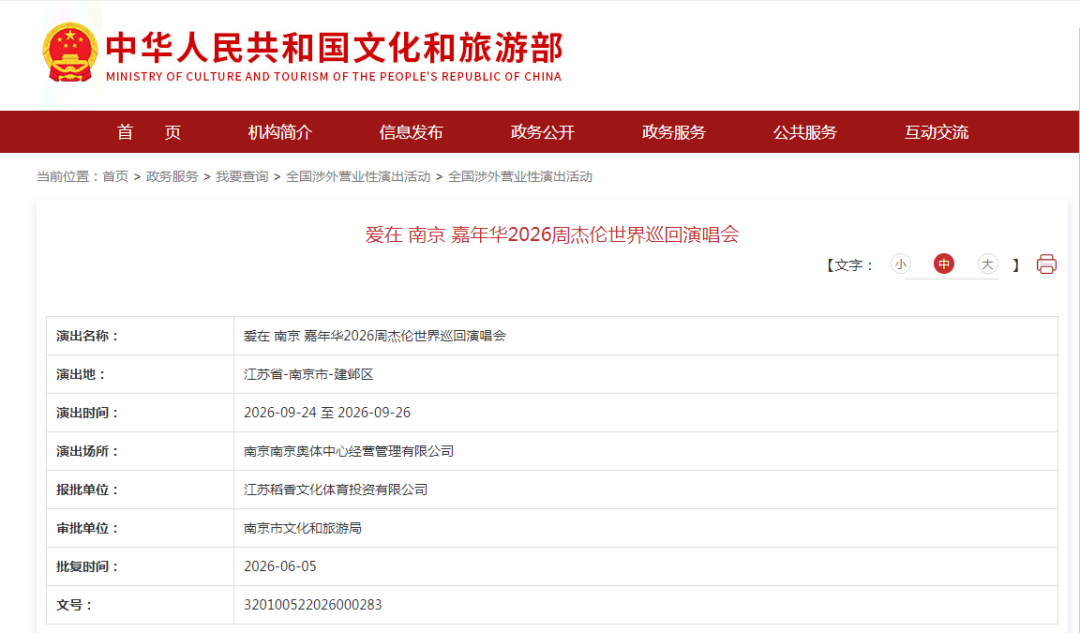The width and height of the screenshot is (1080, 633).
Task: Go to 政务服务 in breadcrumb
Action: coord(172,177)
